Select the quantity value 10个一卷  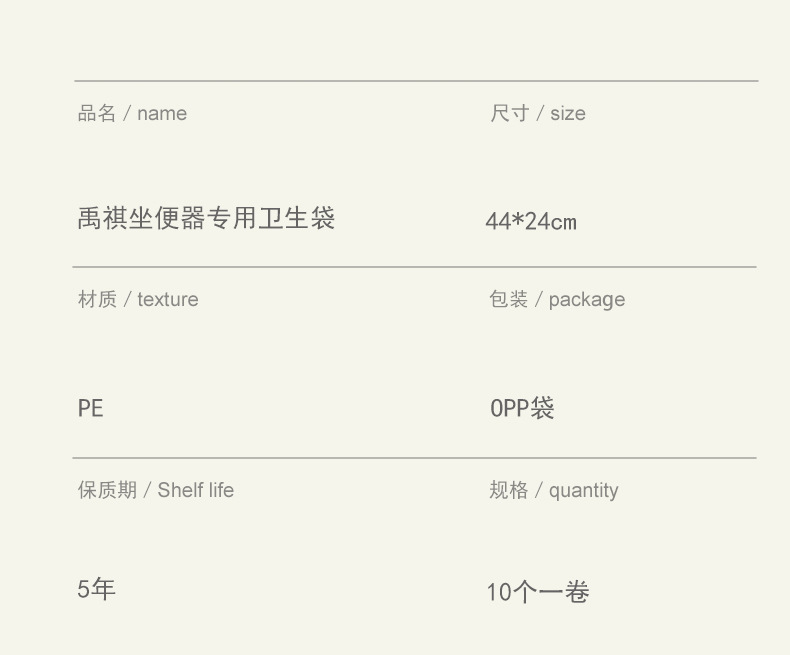(x=538, y=592)
